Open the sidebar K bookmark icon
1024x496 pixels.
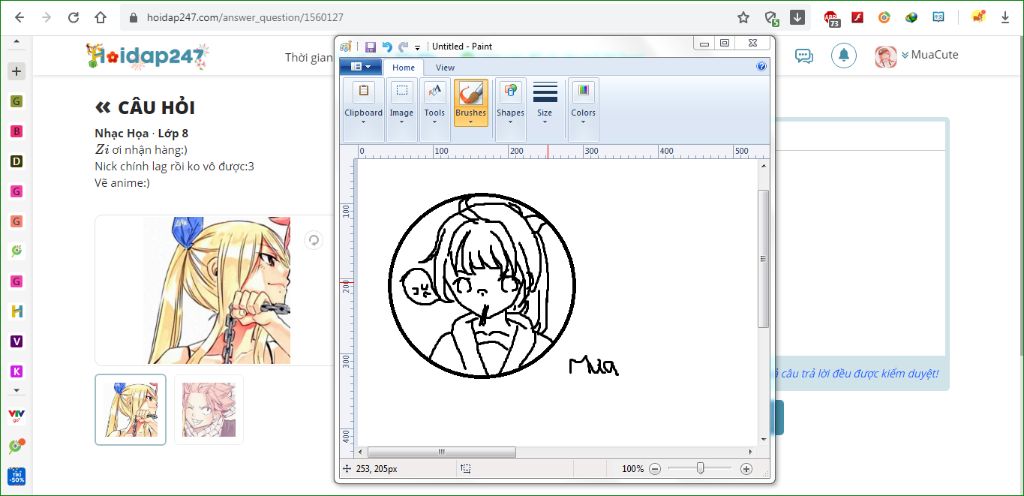click(17, 371)
